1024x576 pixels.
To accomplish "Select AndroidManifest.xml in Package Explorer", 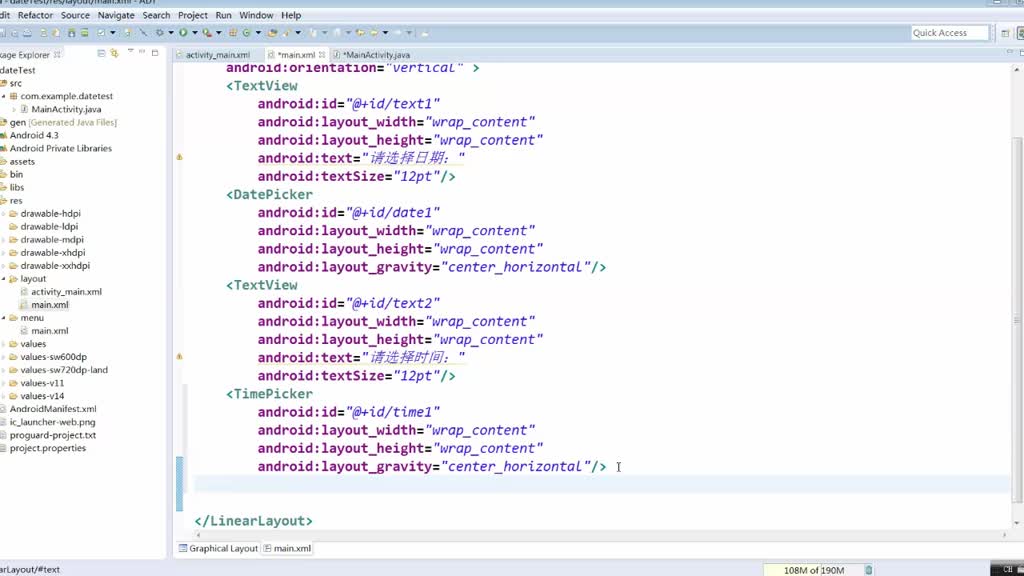I will (x=53, y=409).
